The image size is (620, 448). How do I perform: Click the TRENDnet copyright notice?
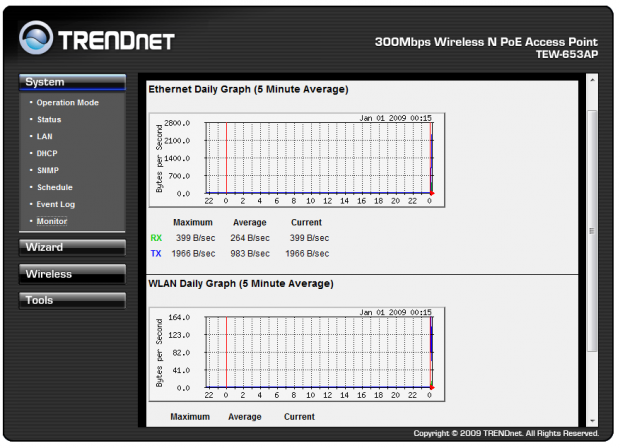point(506,433)
